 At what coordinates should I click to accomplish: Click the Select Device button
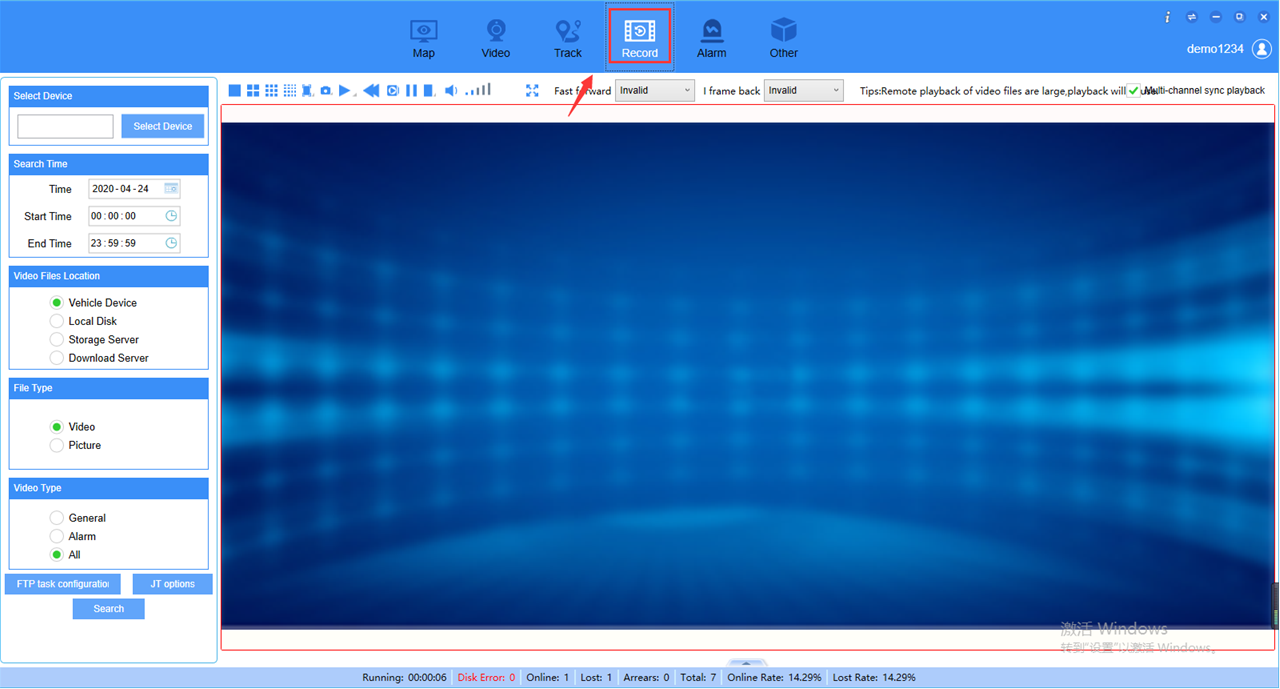[x=163, y=126]
